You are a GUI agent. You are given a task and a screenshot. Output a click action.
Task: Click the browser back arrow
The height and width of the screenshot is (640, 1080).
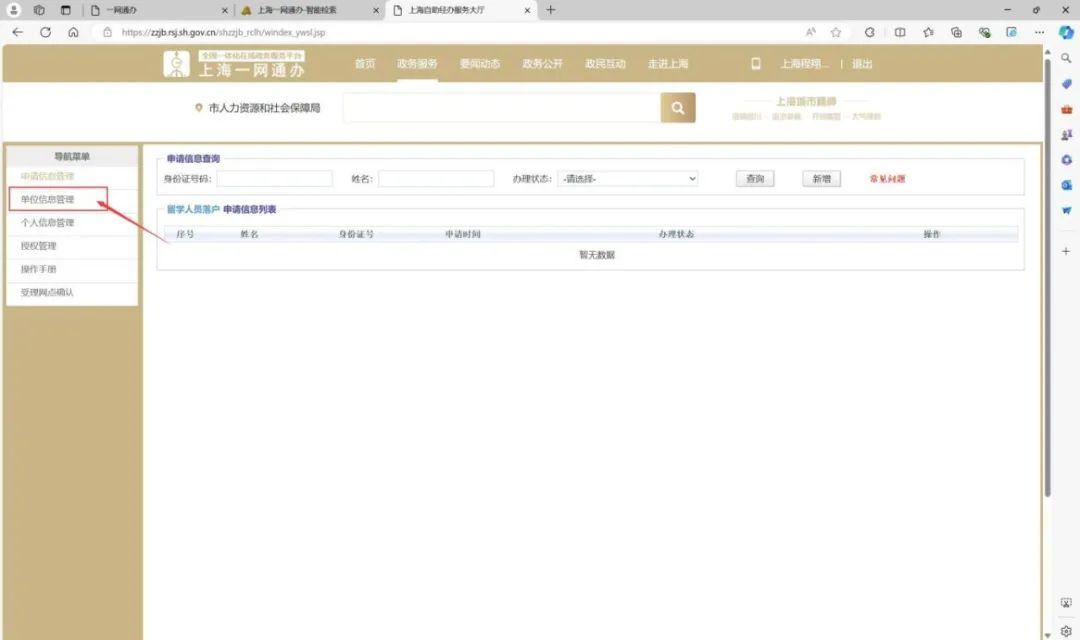coord(17,32)
